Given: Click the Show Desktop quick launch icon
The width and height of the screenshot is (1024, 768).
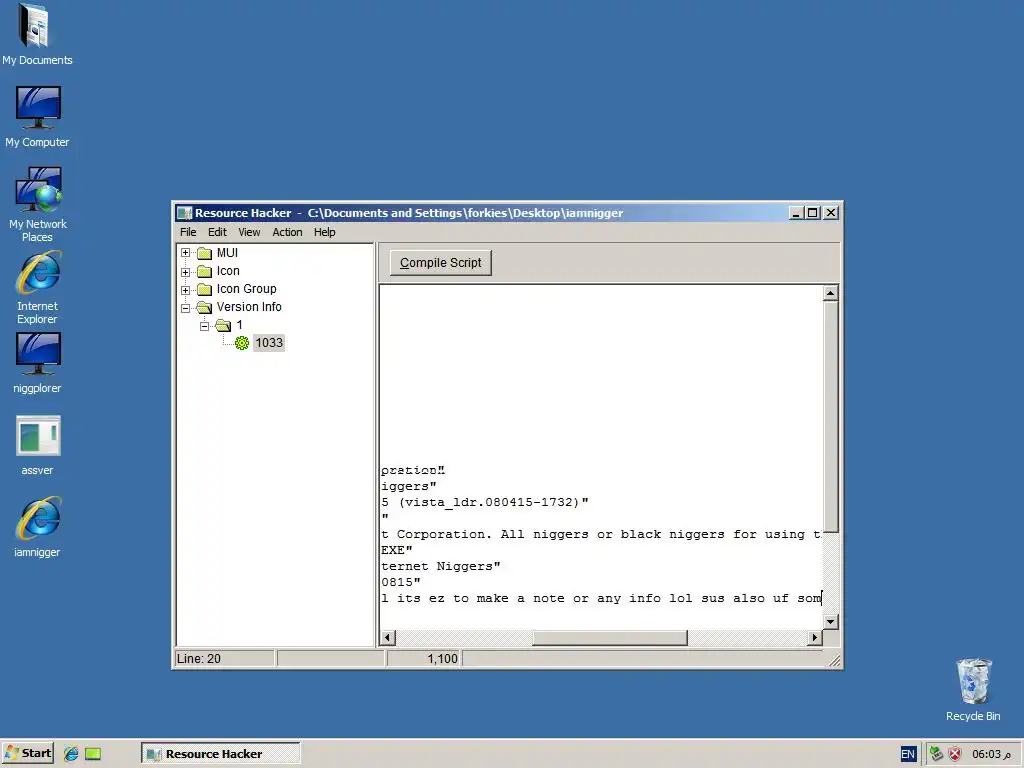Looking at the screenshot, I should (93, 754).
